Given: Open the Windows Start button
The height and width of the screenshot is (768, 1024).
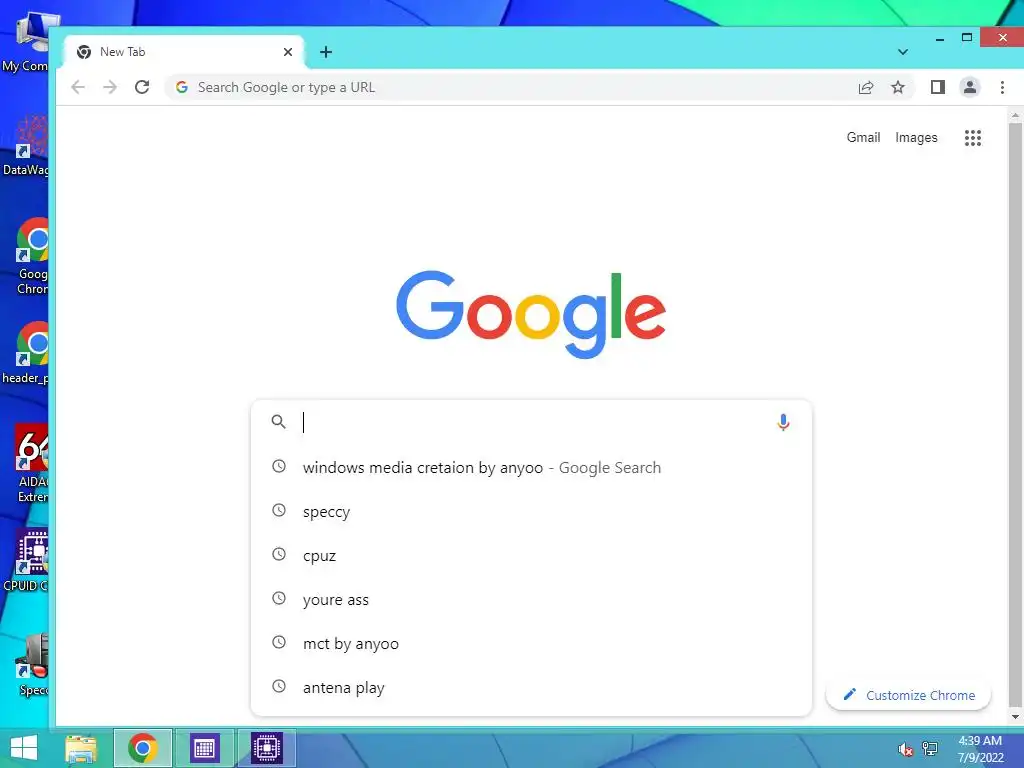Looking at the screenshot, I should 24,748.
